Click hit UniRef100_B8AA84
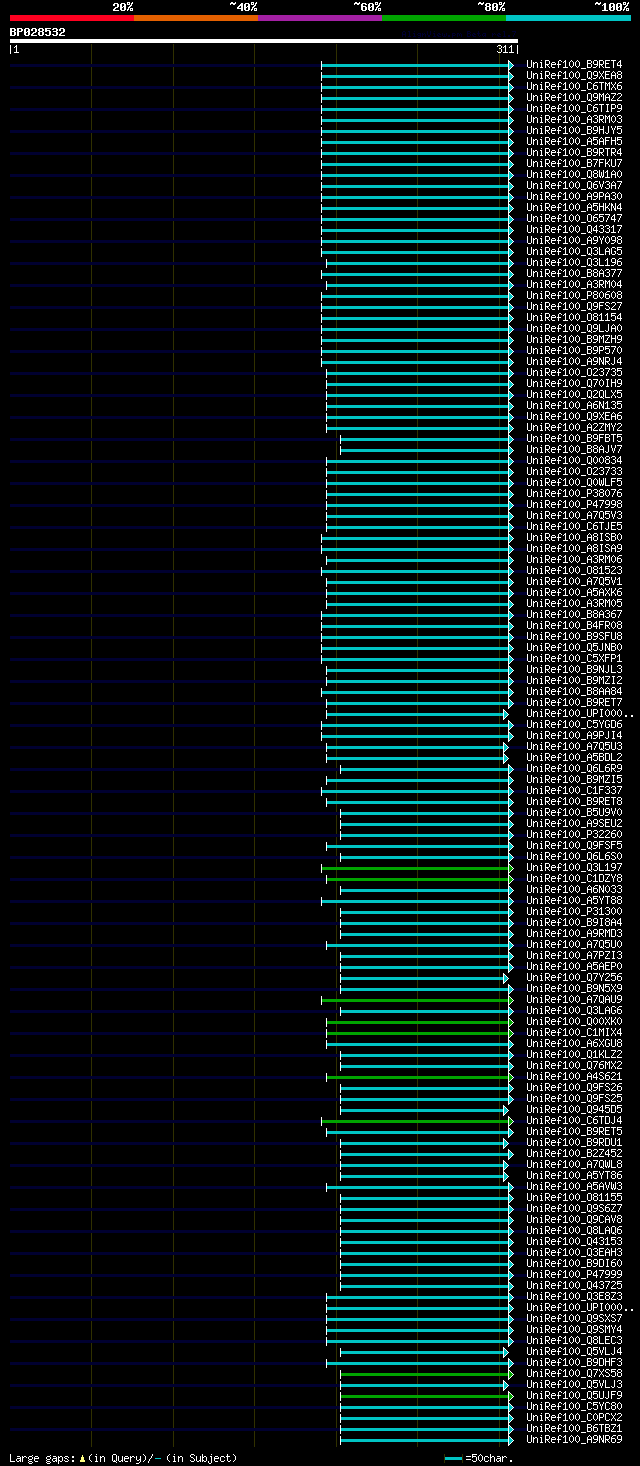This screenshot has height=1466, width=640. tap(574, 692)
